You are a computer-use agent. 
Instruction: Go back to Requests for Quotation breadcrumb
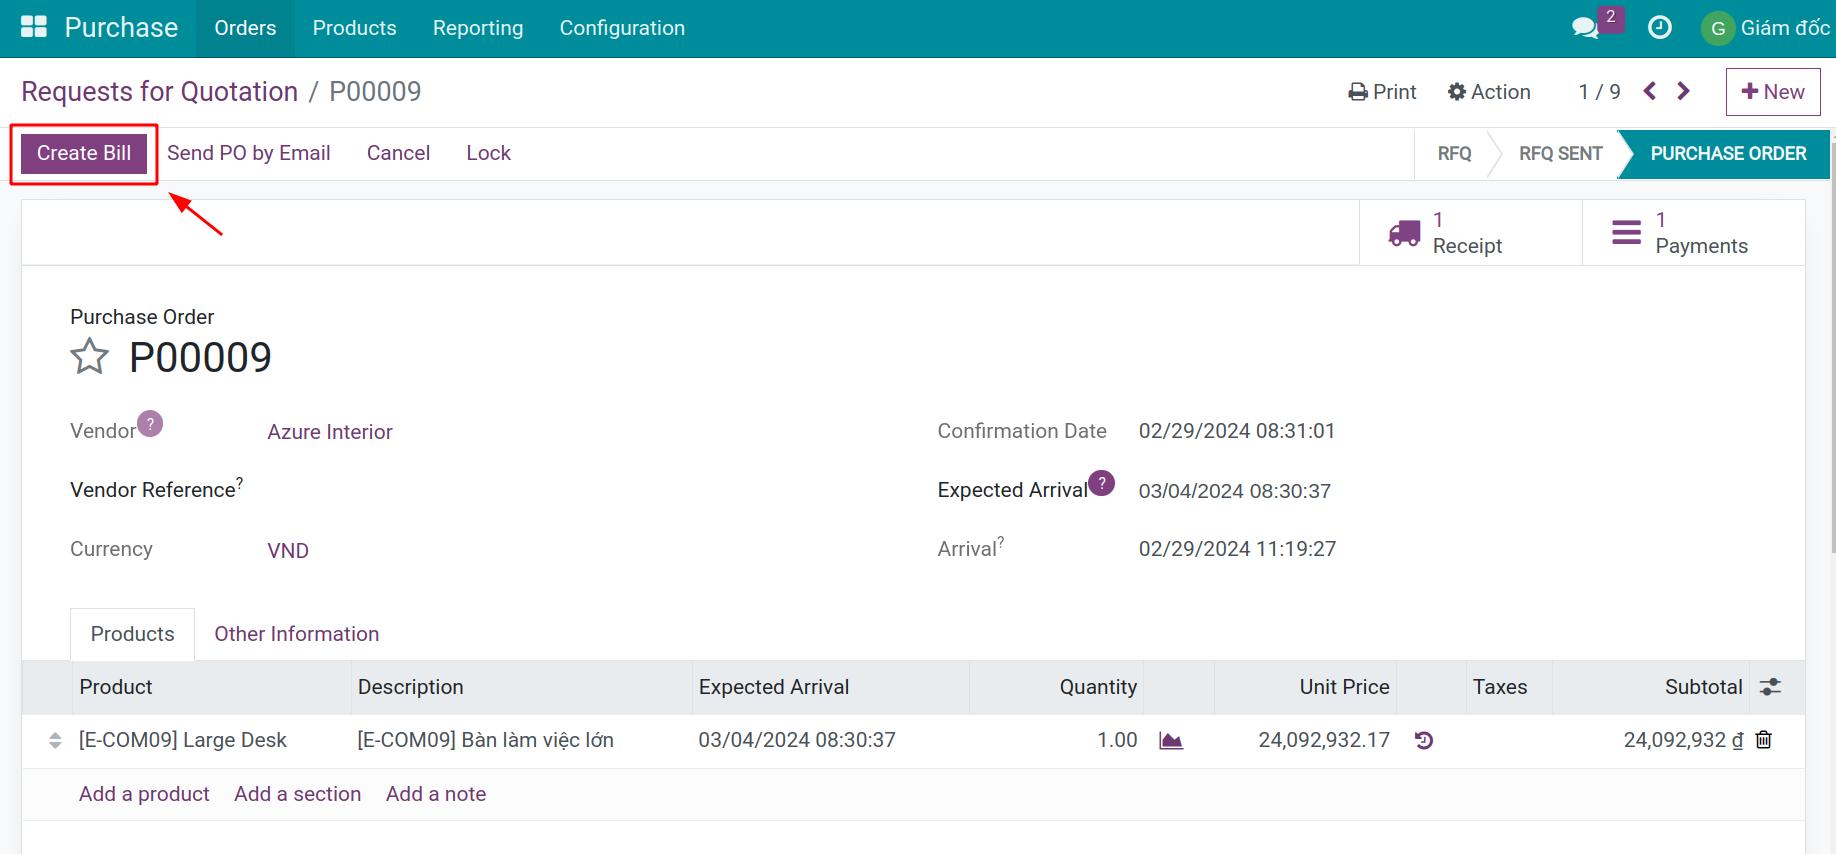[x=159, y=91]
